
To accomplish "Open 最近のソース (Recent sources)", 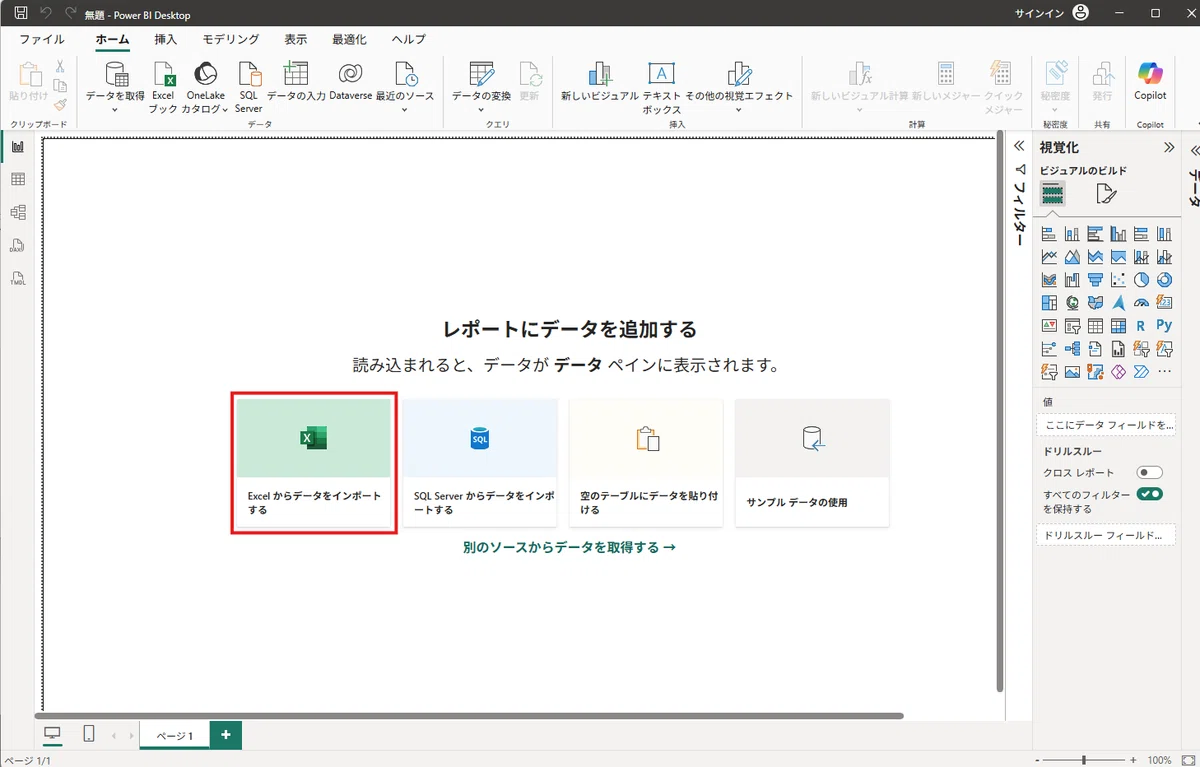I will 405,87.
